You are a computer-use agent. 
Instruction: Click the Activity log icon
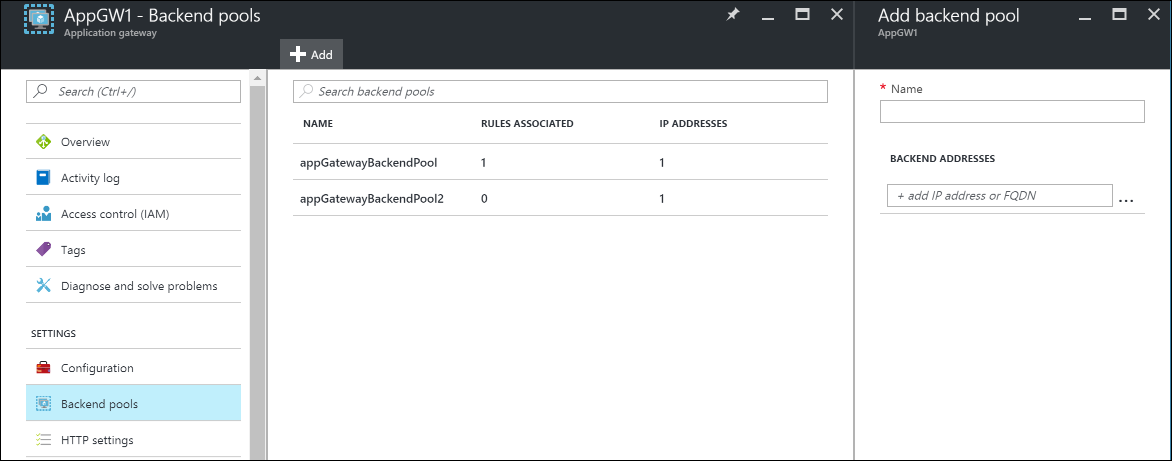click(x=43, y=178)
